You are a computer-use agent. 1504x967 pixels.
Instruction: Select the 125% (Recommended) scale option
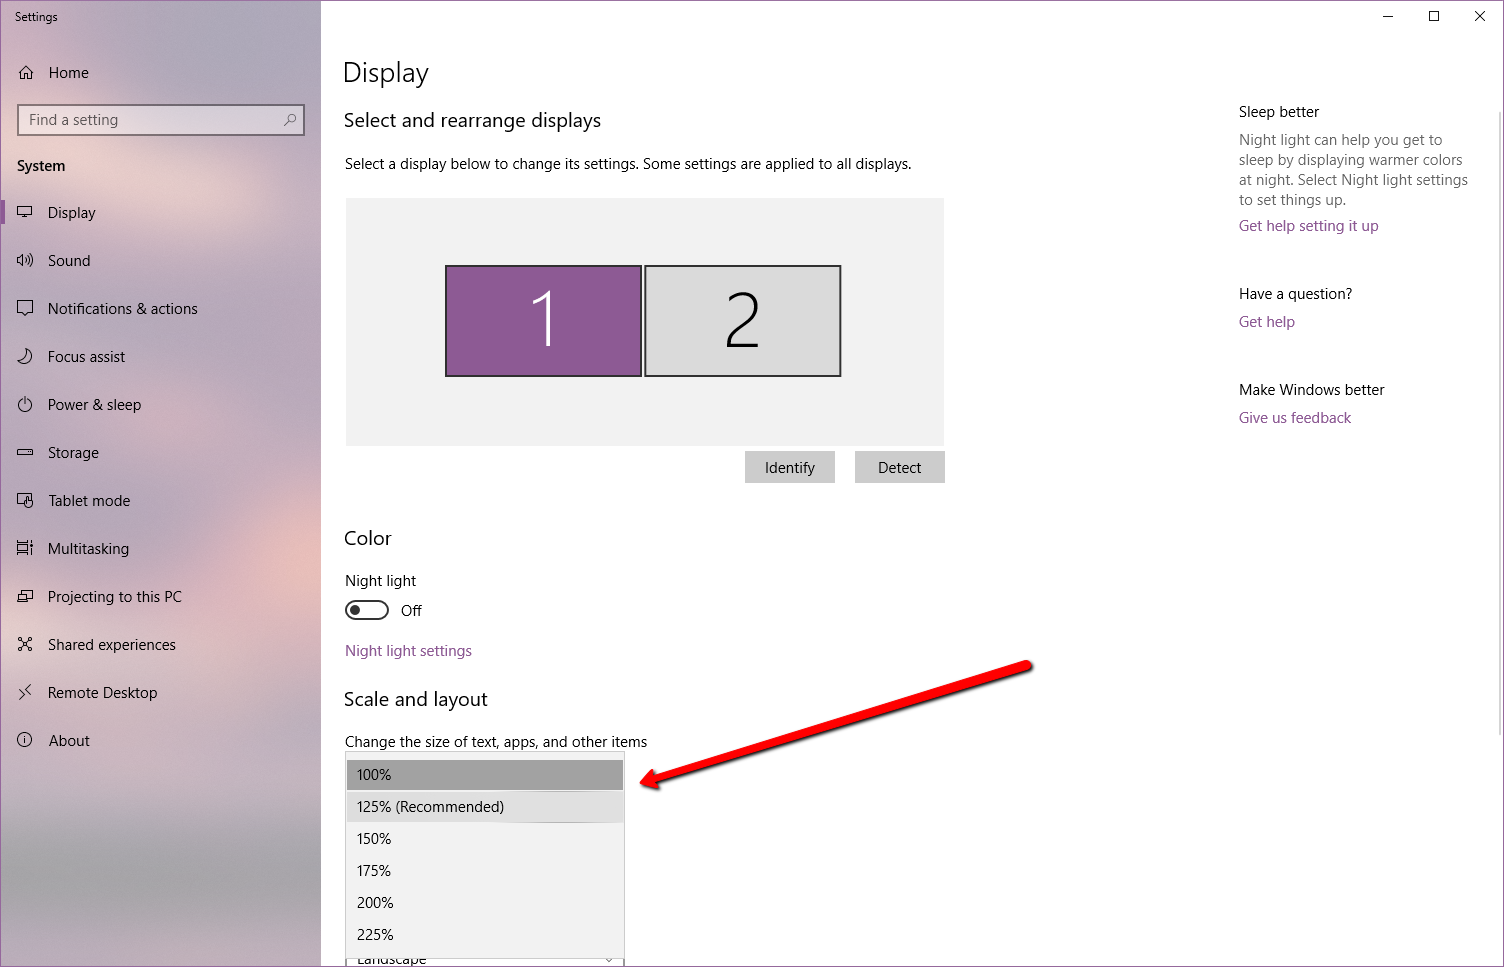[x=485, y=807]
